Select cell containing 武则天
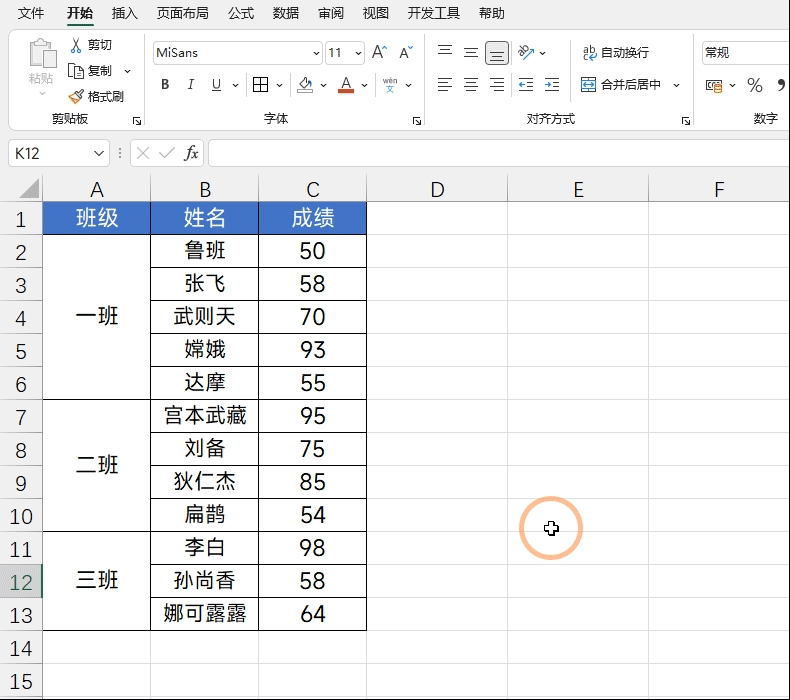This screenshot has height=700, width=790. 205,317
